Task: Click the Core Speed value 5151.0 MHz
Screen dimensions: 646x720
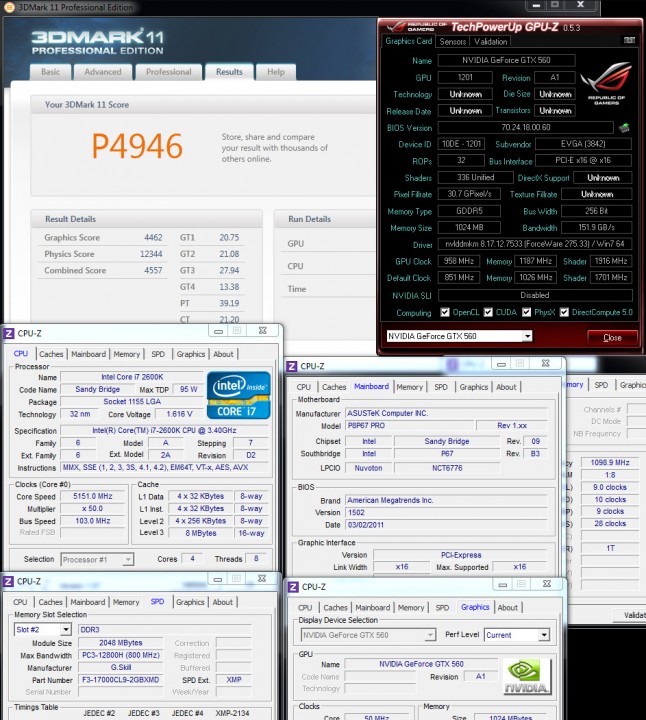Action: point(93,496)
